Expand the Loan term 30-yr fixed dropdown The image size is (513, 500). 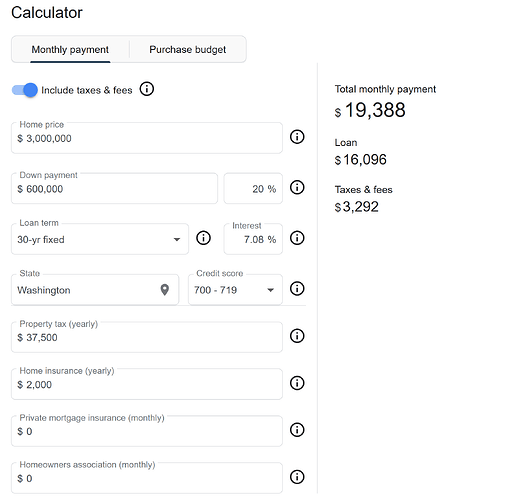tap(100, 239)
